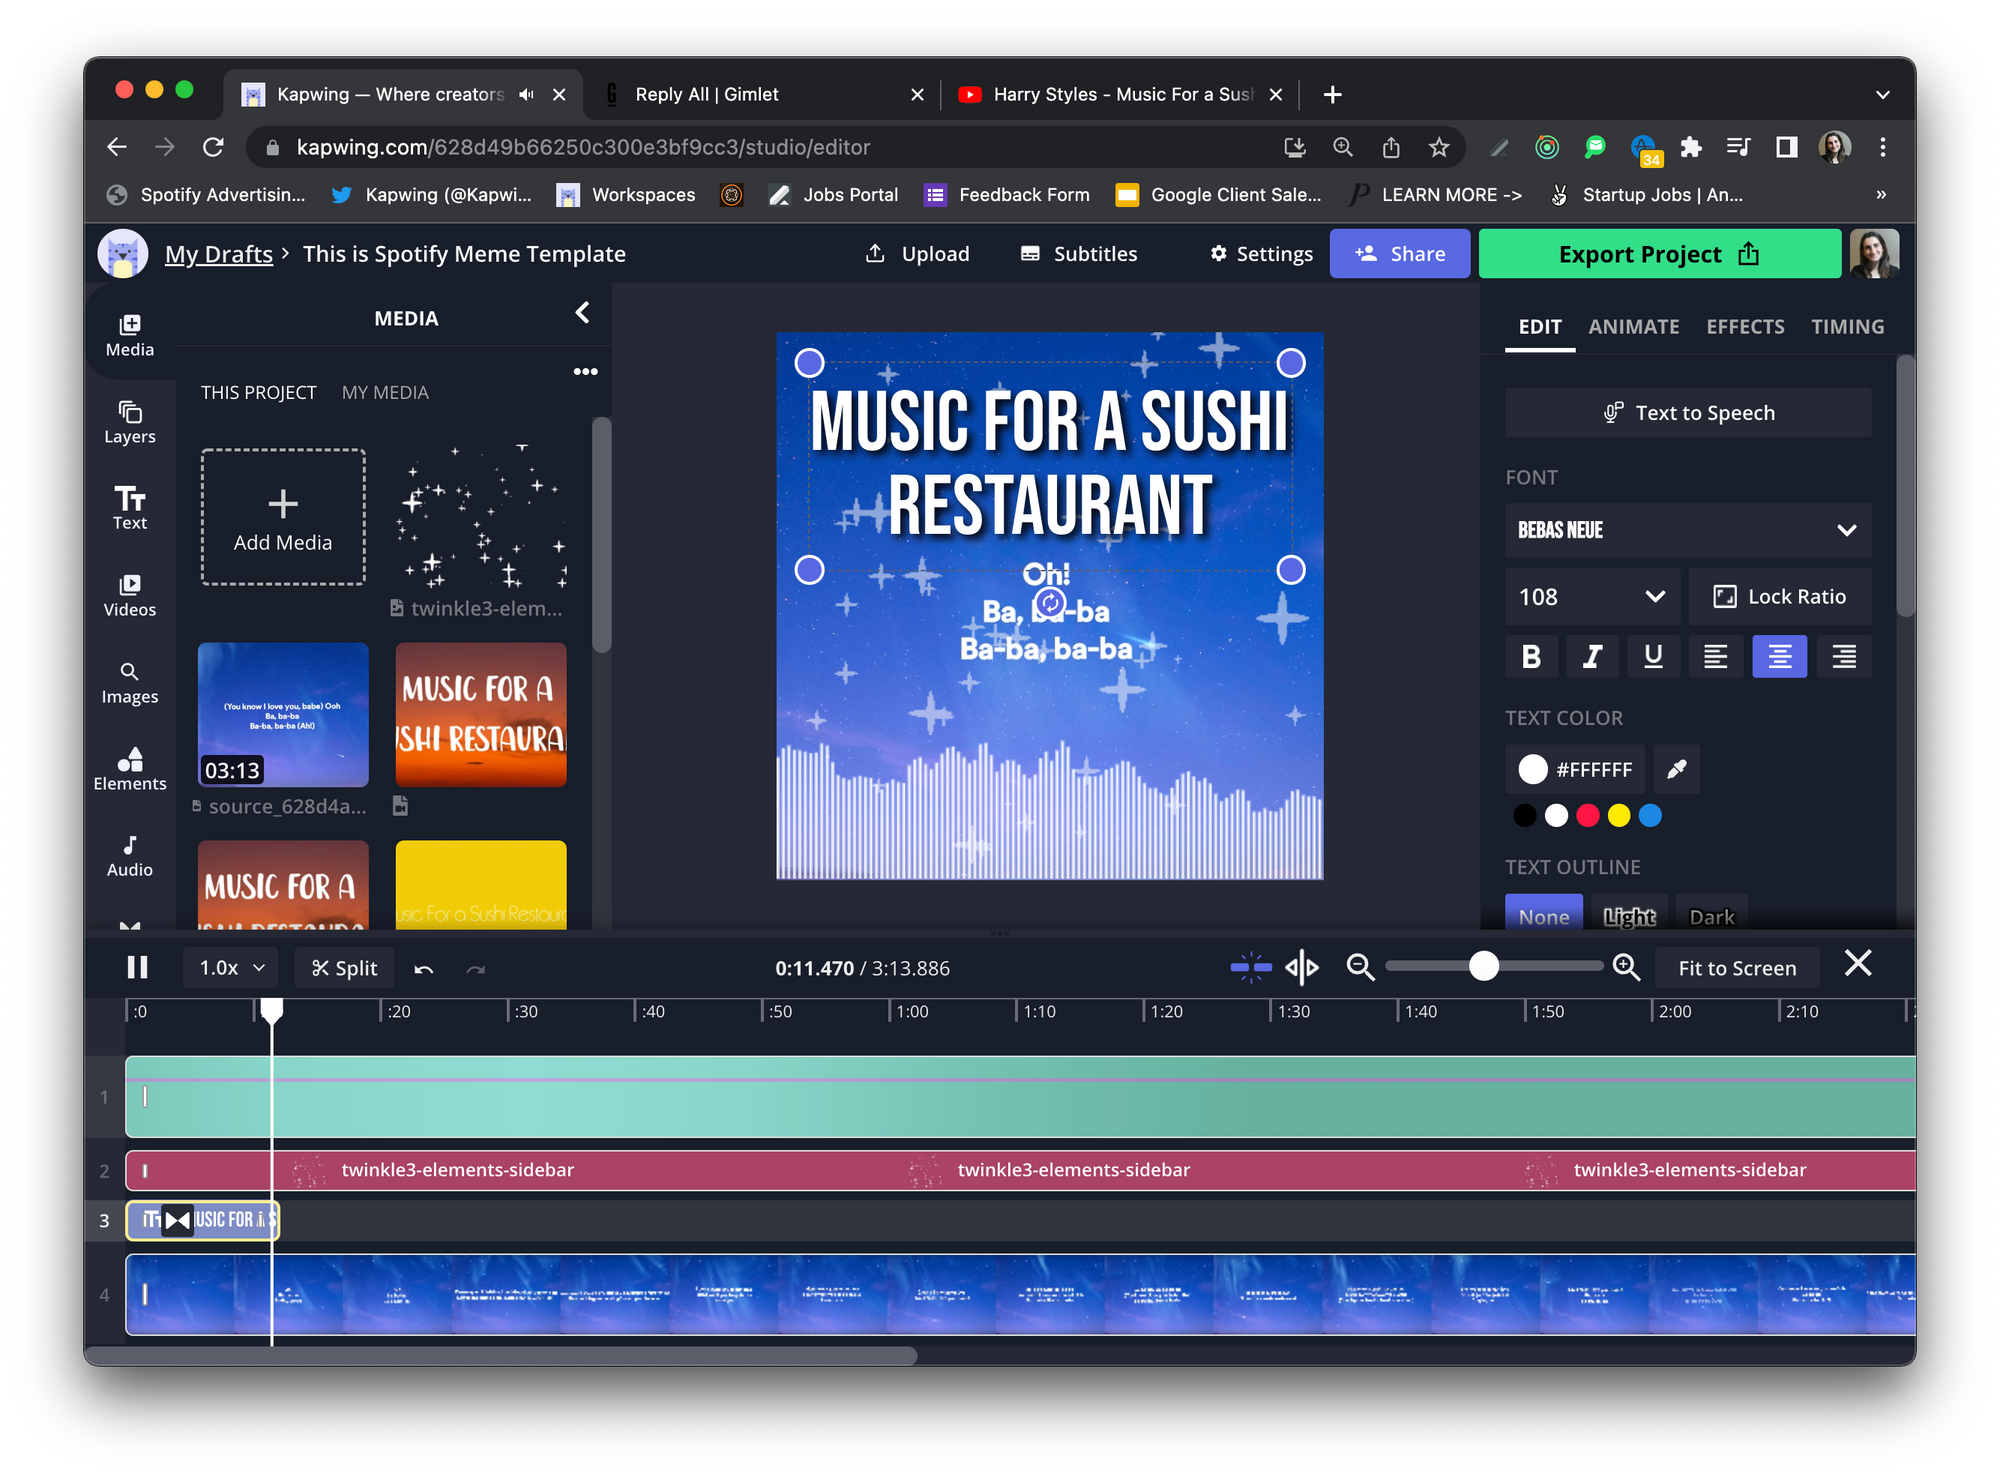Image resolution: width=2000 pixels, height=1477 pixels.
Task: Click the source video thumbnail labeled 03:13
Action: tap(283, 714)
